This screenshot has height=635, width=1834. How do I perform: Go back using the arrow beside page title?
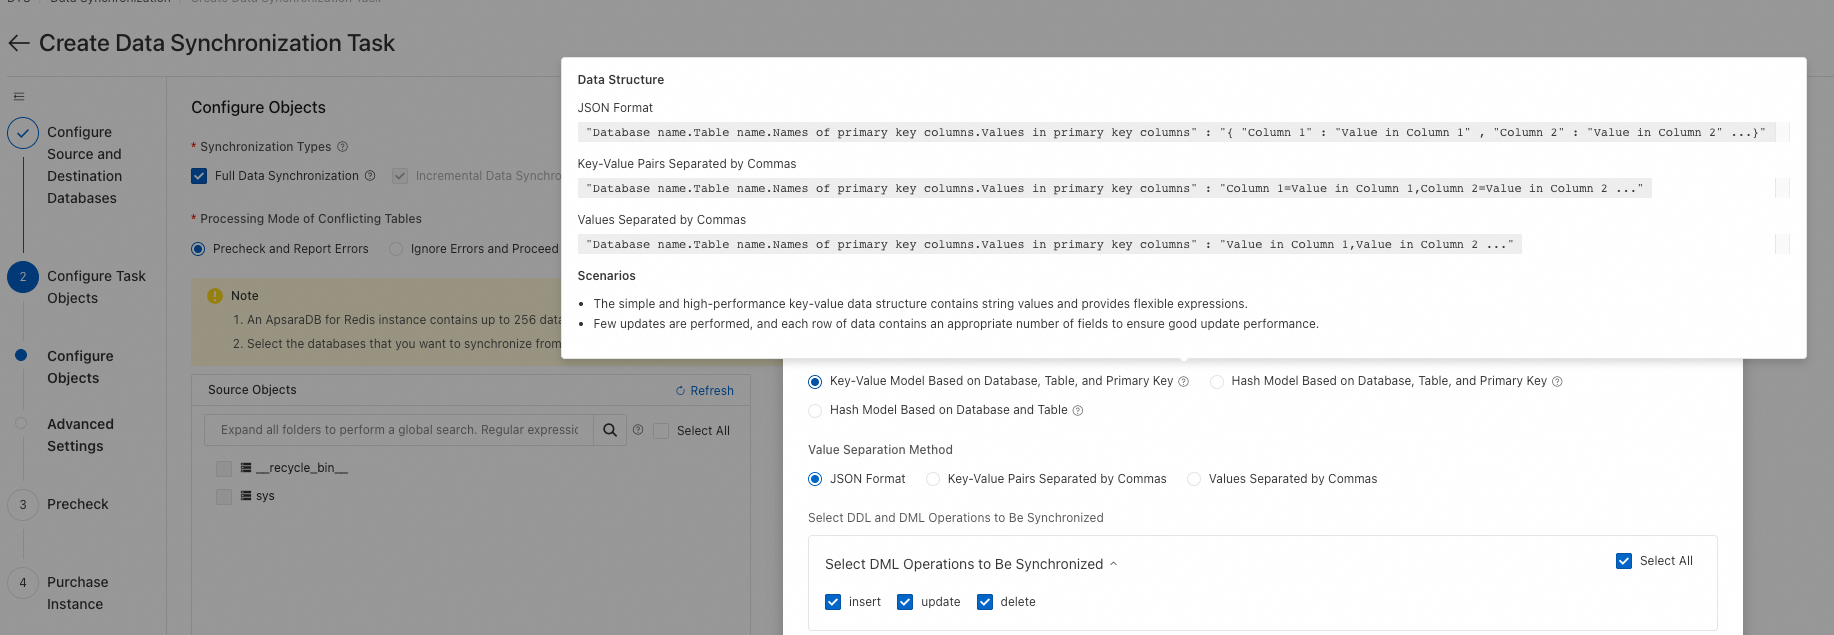(x=18, y=43)
